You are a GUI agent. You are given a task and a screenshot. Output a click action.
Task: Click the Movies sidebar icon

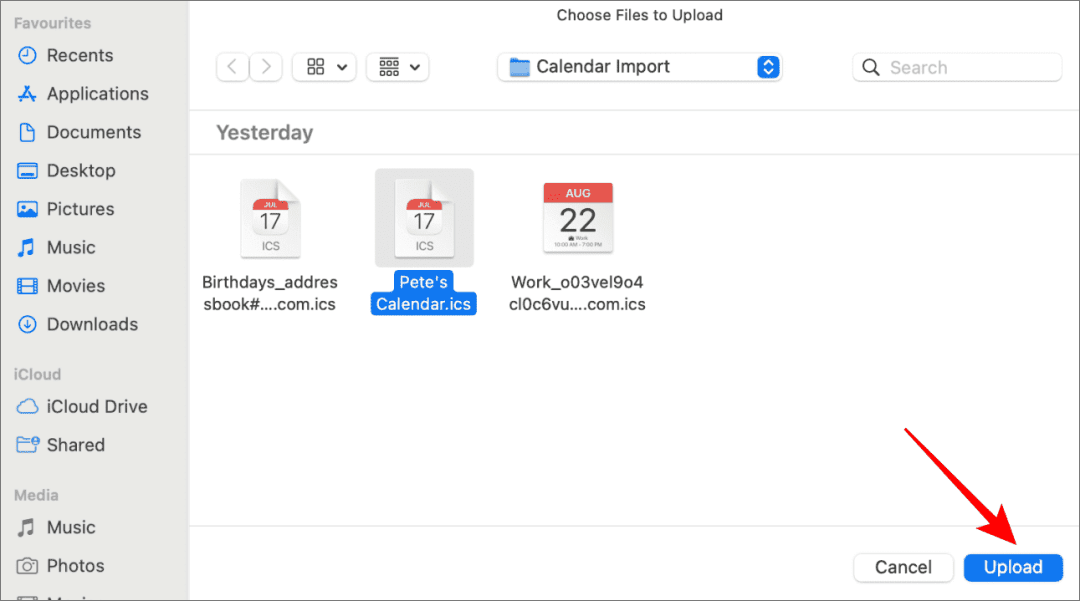point(28,286)
